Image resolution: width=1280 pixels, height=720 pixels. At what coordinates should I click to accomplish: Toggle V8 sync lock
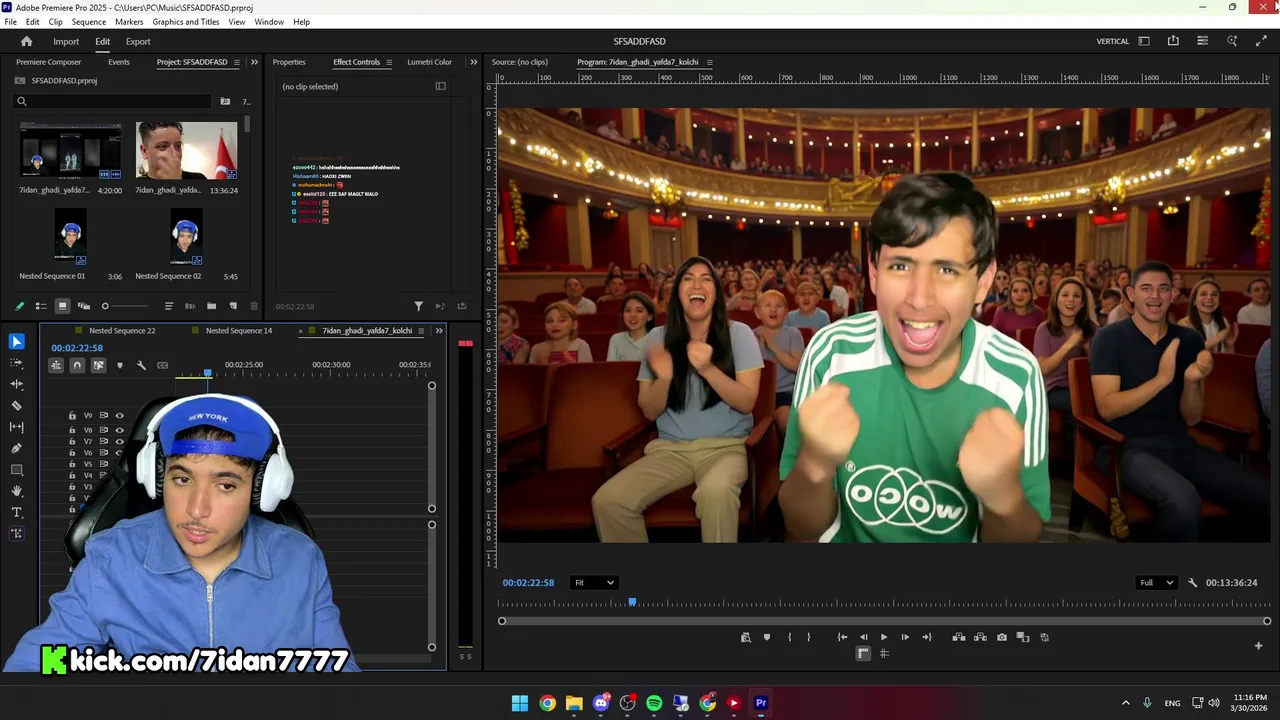coord(103,430)
